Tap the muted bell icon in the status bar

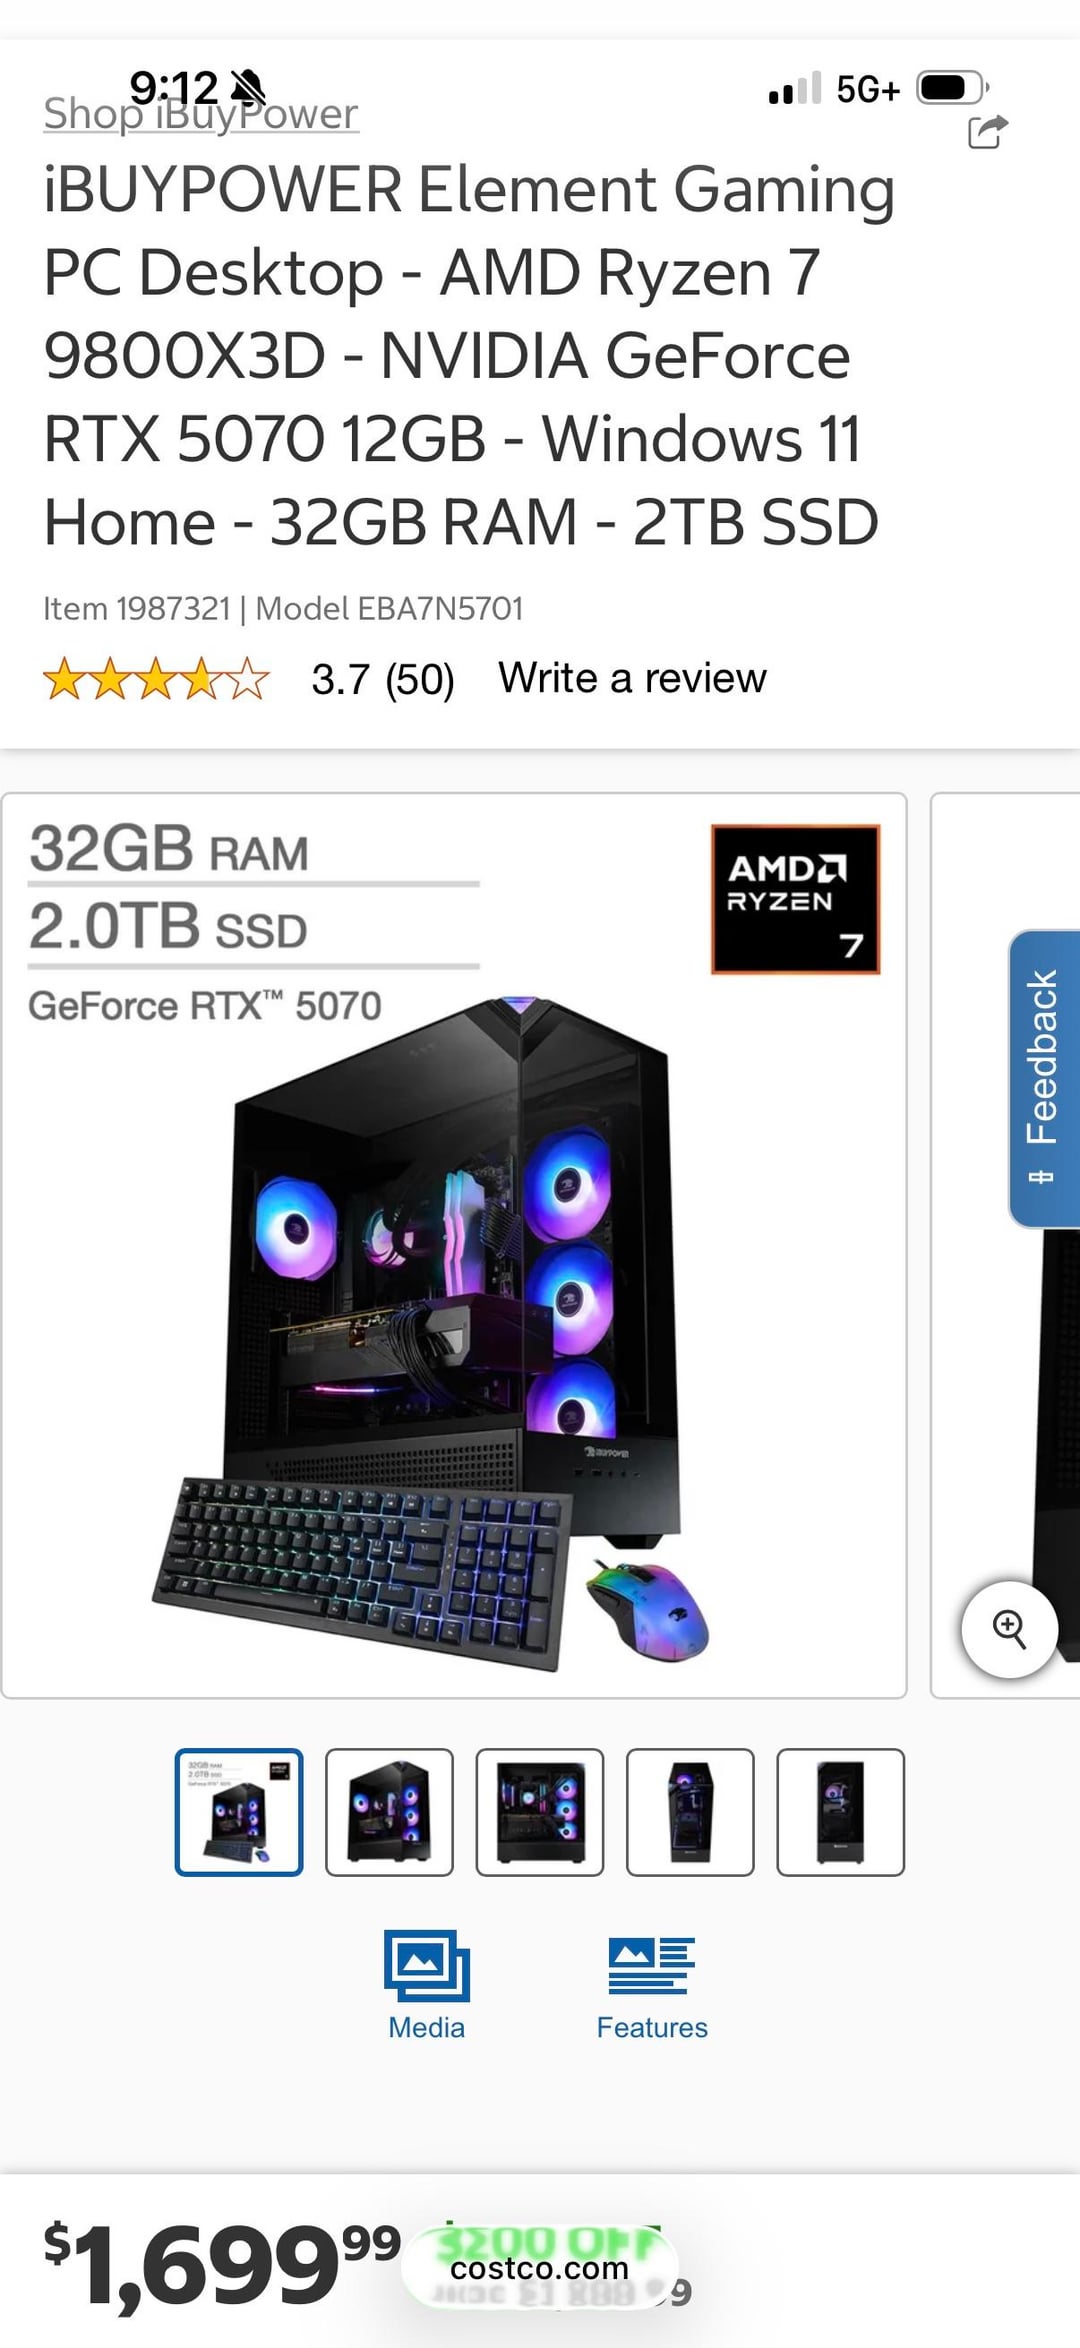point(248,88)
